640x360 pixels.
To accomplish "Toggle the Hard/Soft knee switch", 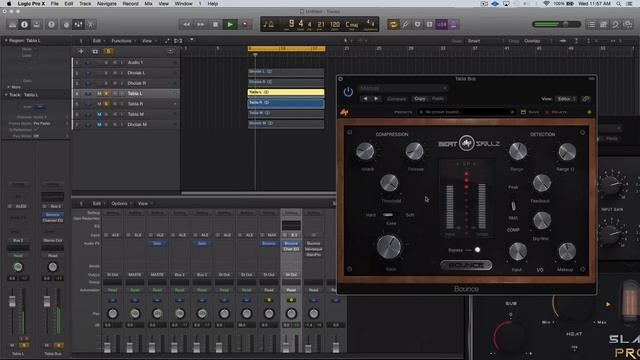I will 388,215.
